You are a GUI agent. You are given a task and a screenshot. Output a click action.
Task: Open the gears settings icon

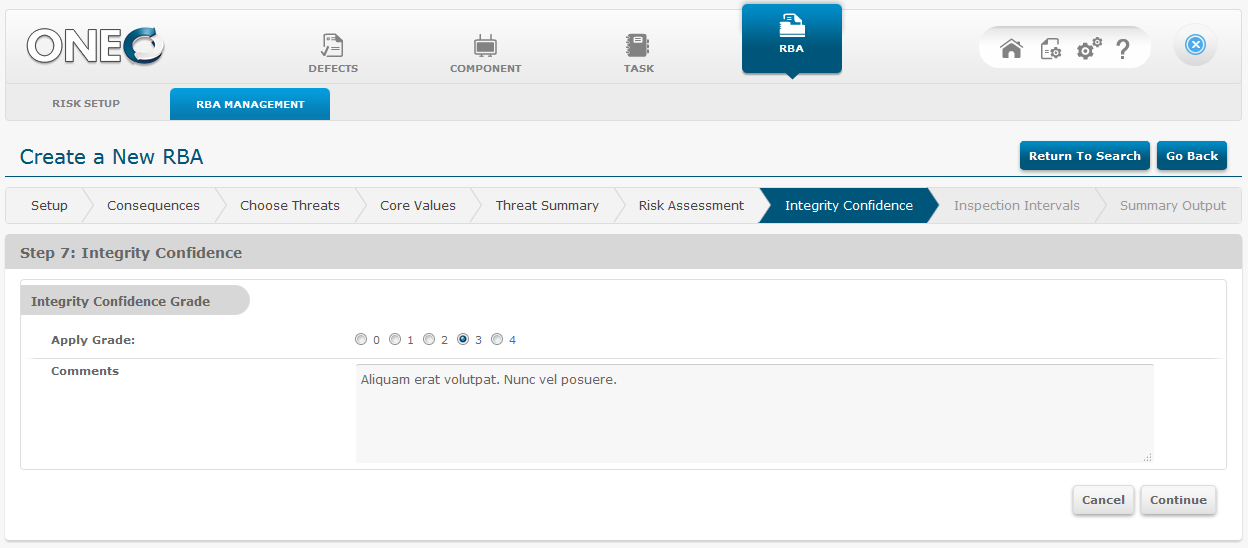click(1088, 48)
